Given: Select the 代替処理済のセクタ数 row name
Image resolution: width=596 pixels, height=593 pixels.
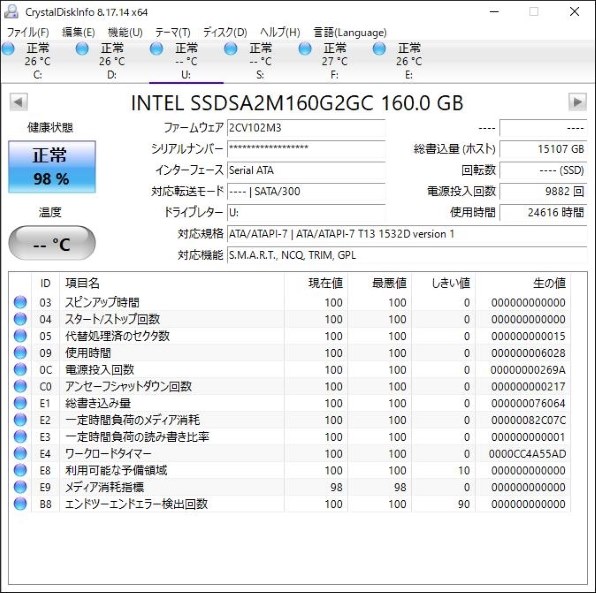Looking at the screenshot, I should [x=117, y=336].
